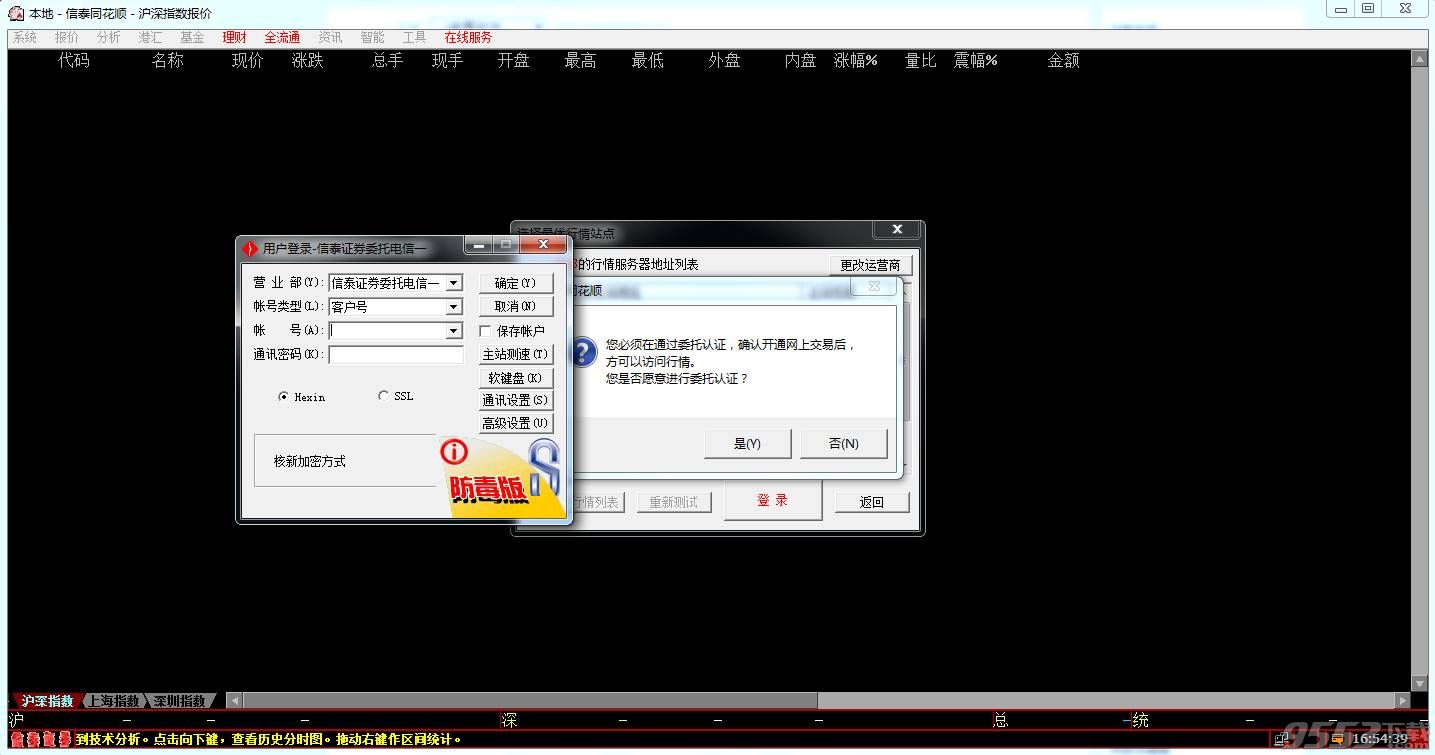Sort by the 代码 column header
Viewport: 1435px width, 755px height.
click(74, 61)
